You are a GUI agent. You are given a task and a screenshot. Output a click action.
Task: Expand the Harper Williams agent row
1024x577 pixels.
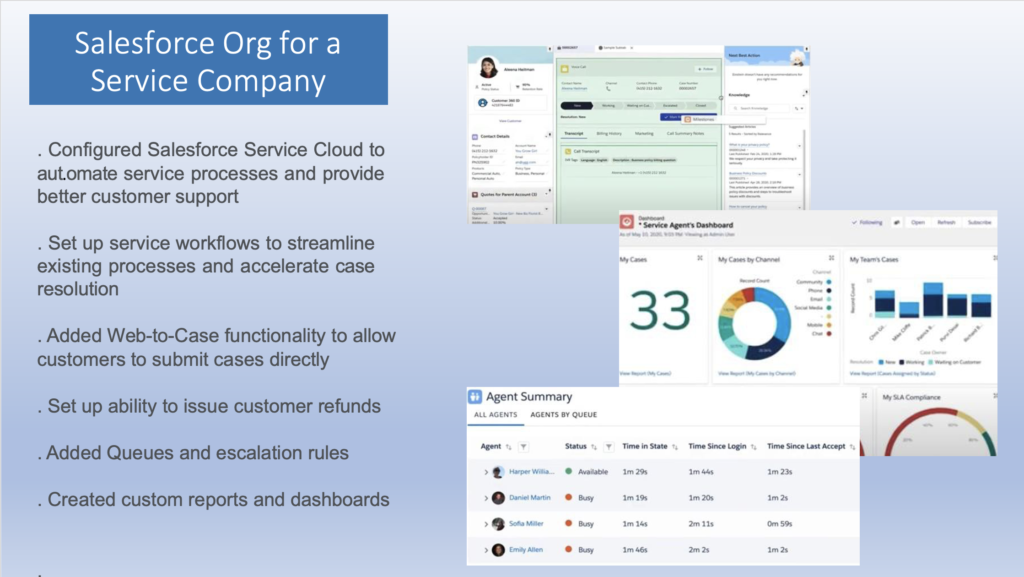pyautogui.click(x=486, y=472)
